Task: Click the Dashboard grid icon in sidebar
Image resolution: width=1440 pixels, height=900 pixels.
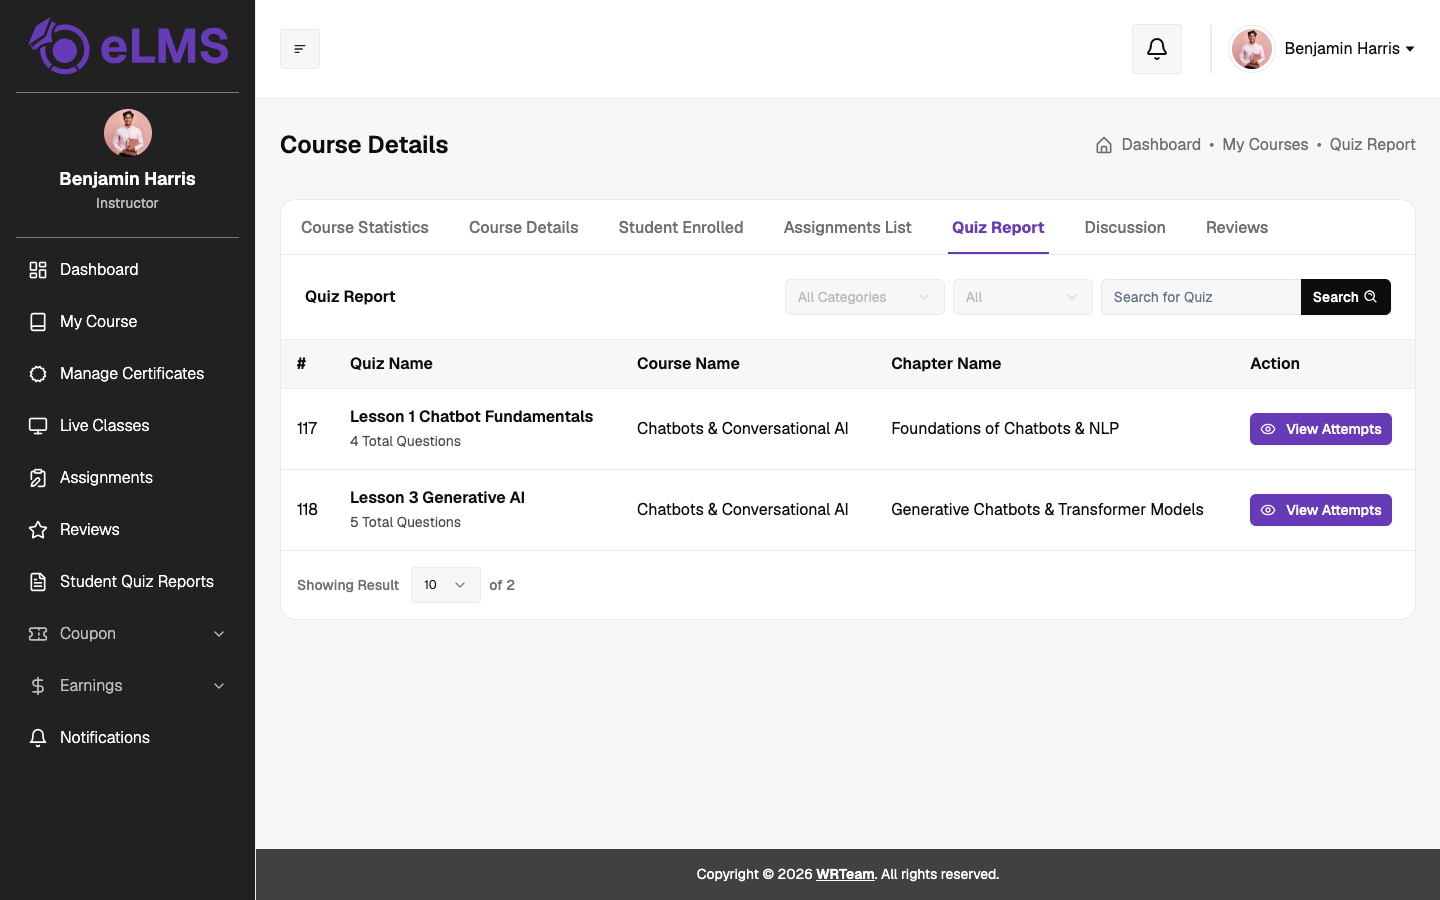Action: click(38, 270)
